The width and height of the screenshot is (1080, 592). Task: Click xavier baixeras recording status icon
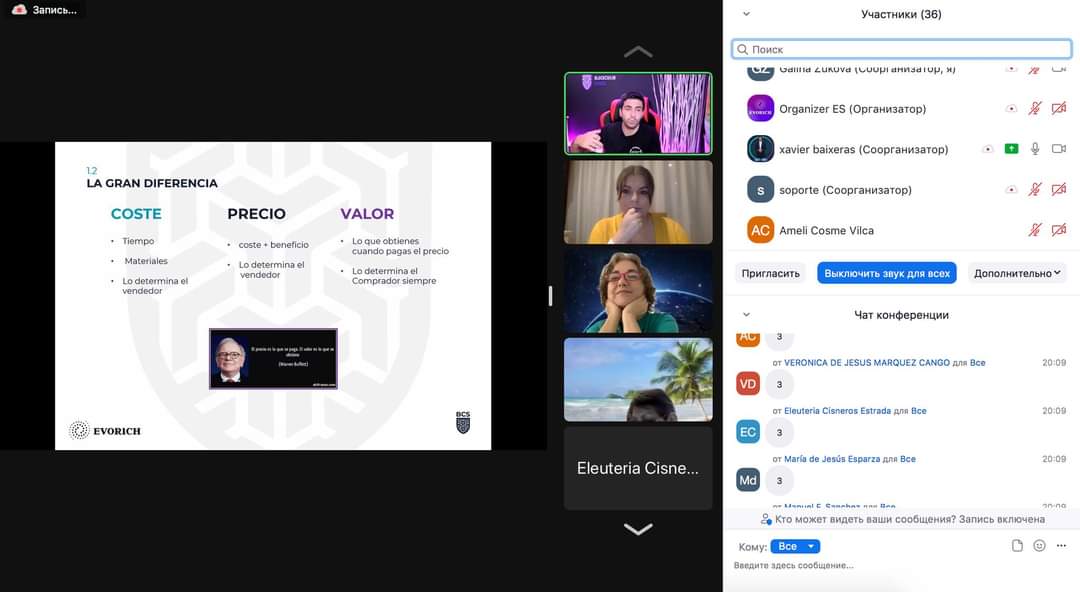click(988, 149)
